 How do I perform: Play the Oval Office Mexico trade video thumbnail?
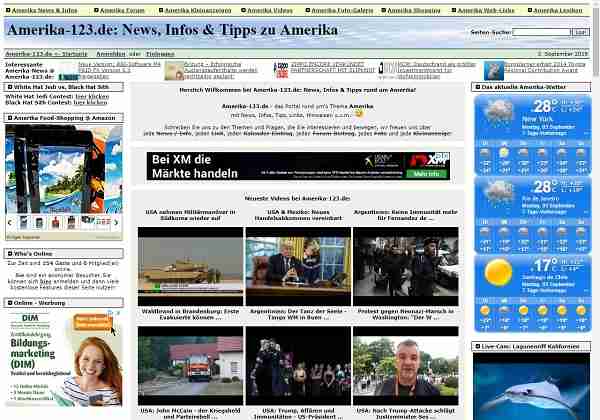298,266
